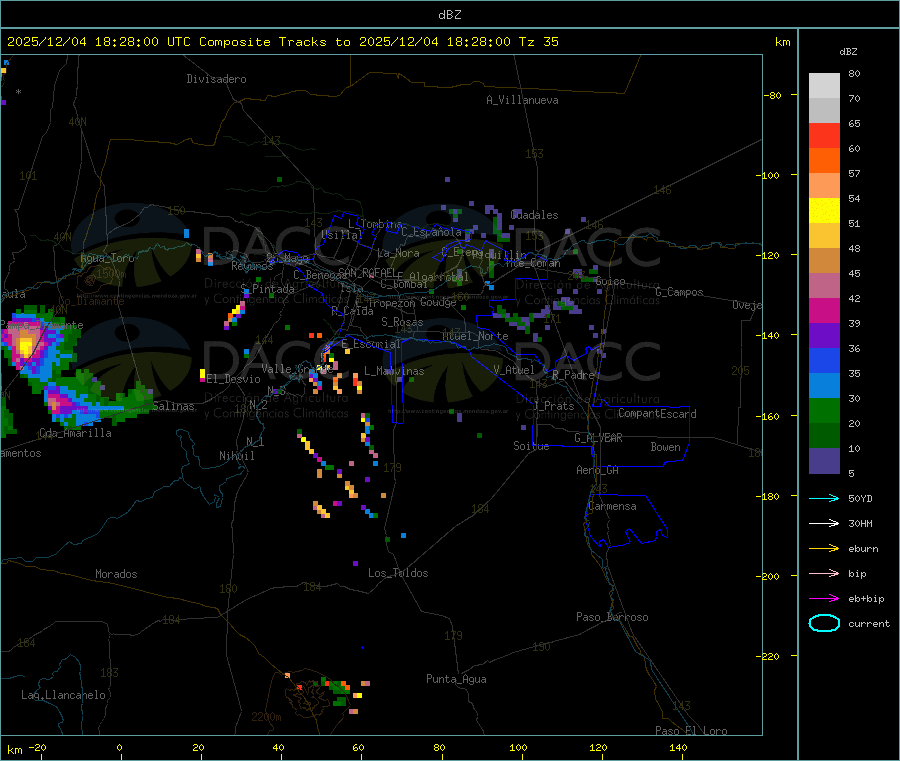The width and height of the screenshot is (900, 761).
Task: Click the 'Agua_Toro' place label
Action: (x=107, y=258)
